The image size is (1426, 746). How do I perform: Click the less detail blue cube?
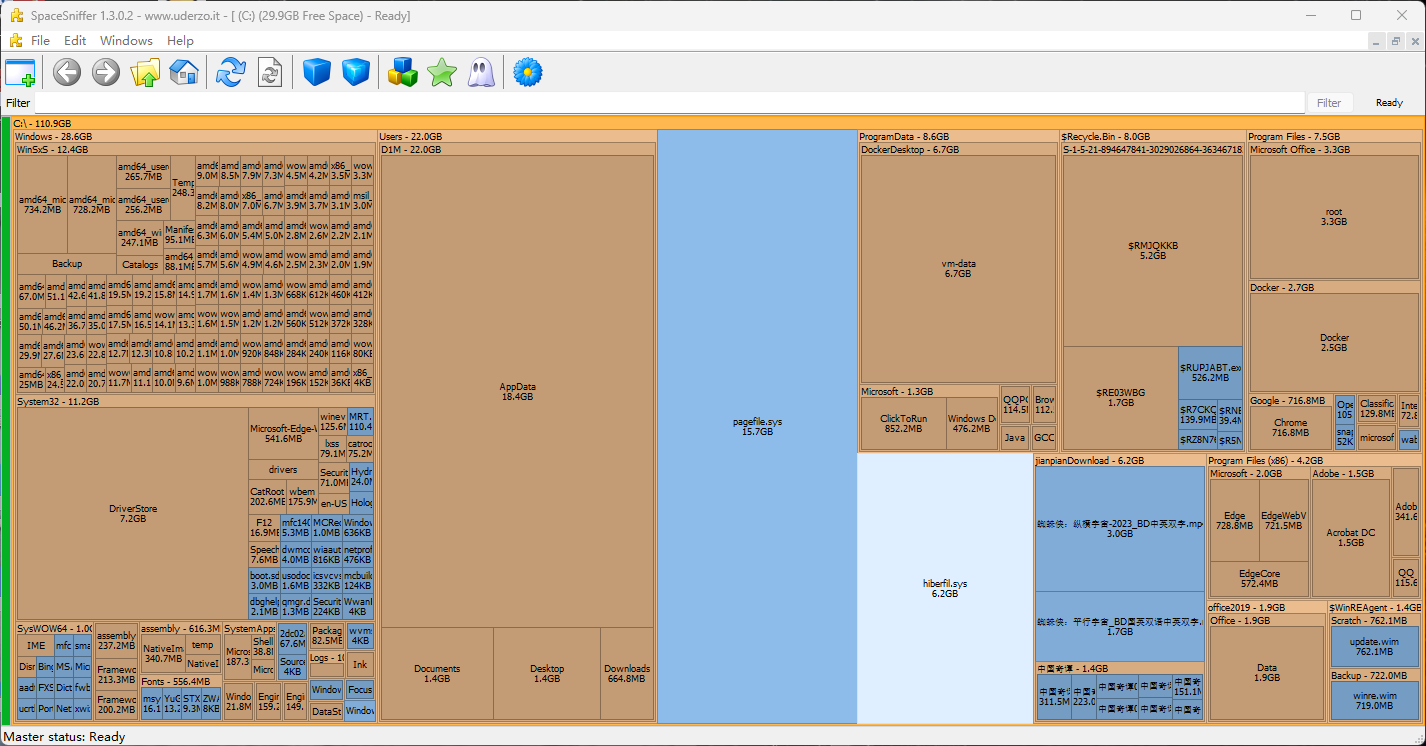(x=317, y=73)
